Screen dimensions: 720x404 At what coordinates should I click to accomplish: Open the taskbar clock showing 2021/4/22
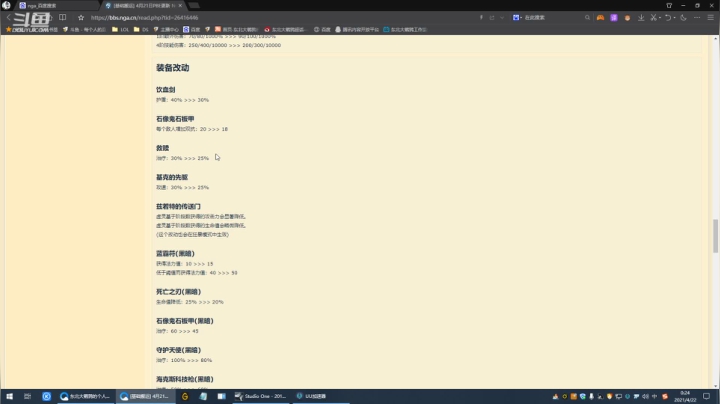(685, 396)
